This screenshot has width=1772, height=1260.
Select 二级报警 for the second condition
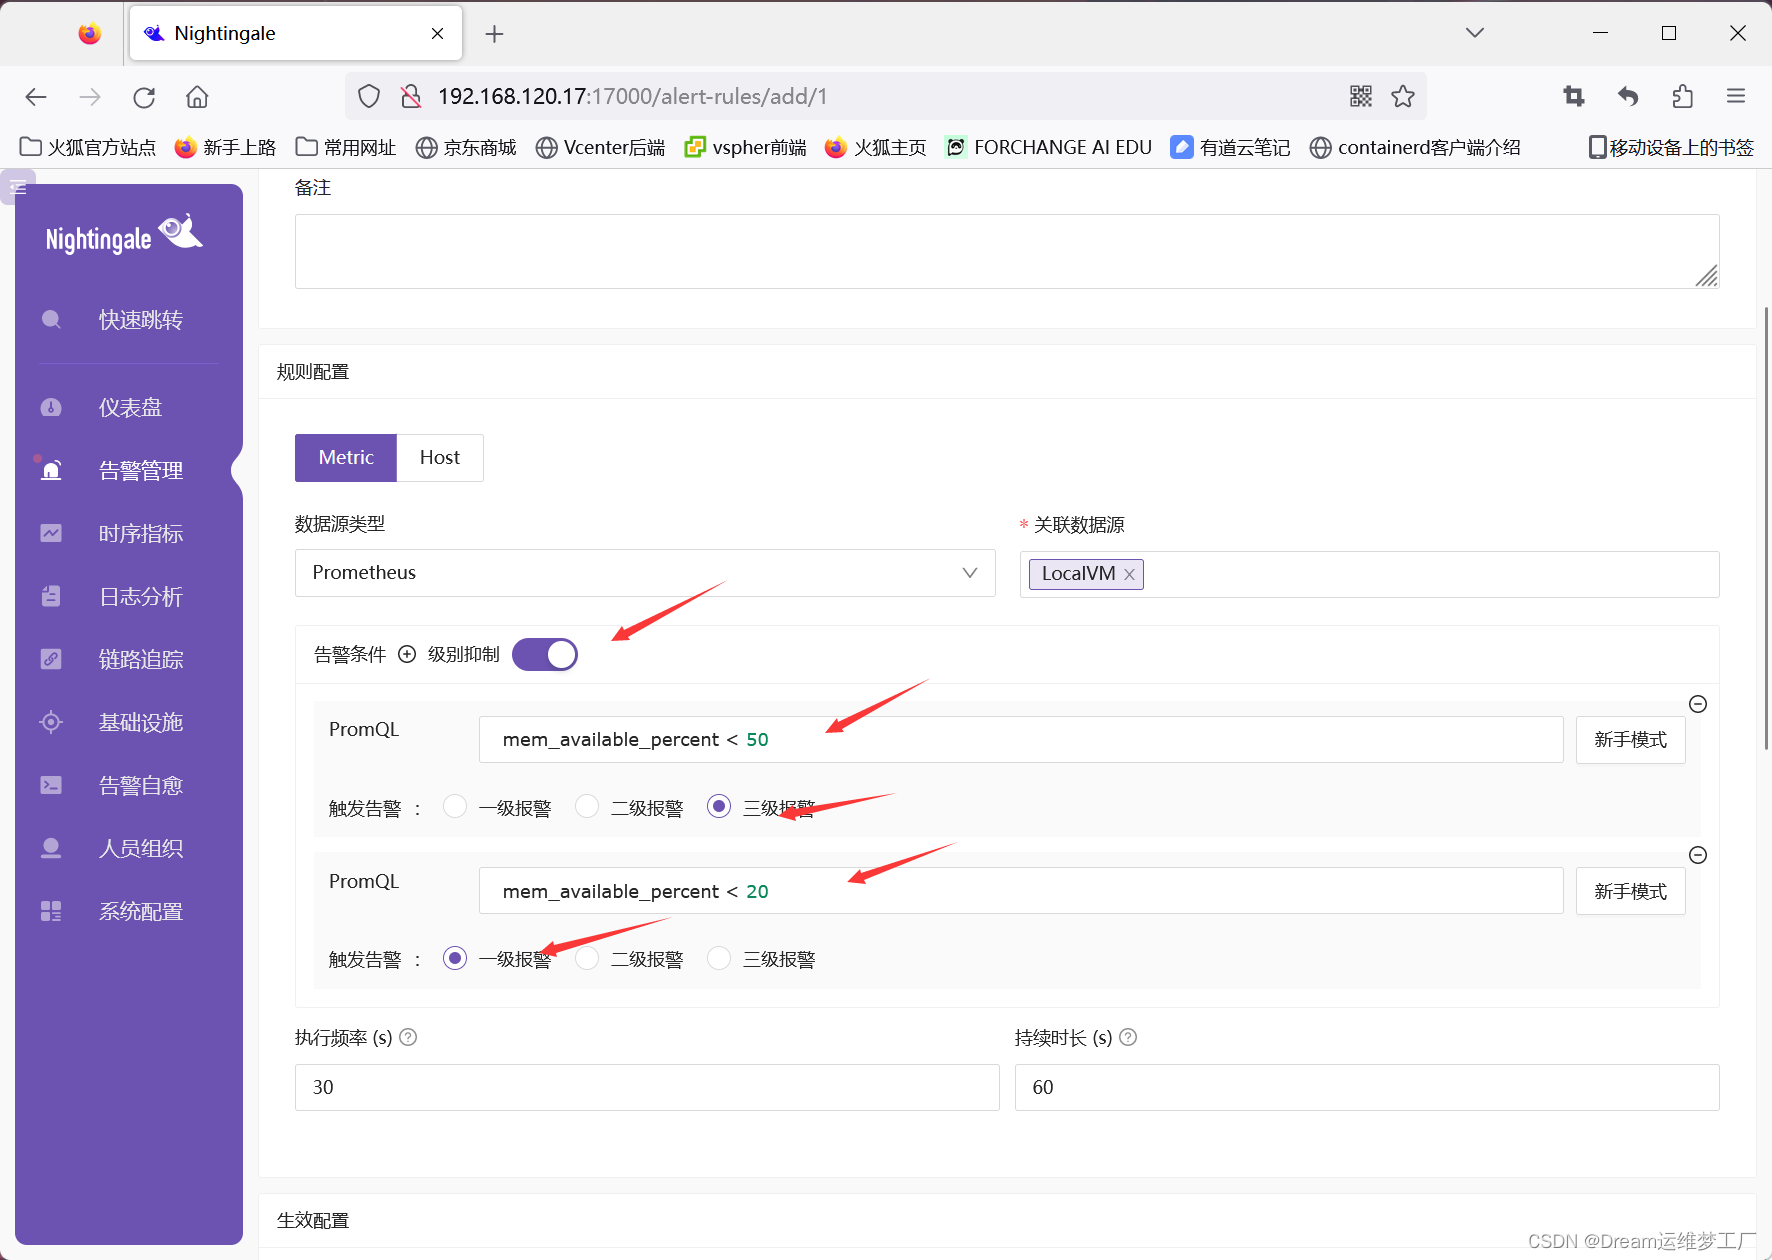point(587,958)
